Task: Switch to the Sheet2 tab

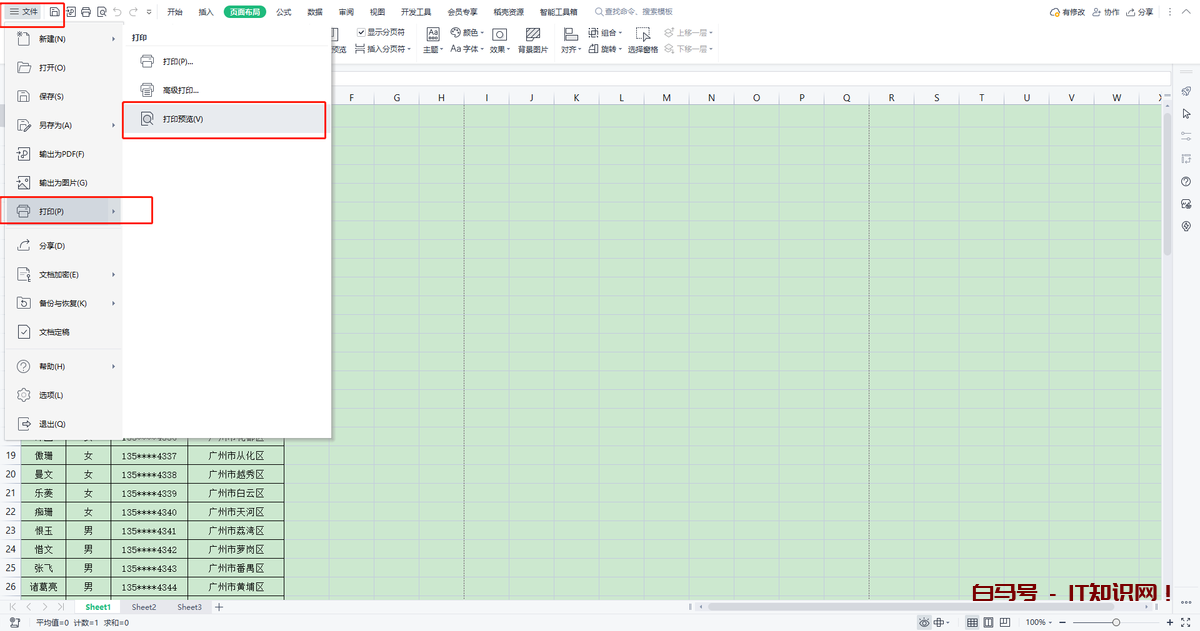Action: (144, 607)
